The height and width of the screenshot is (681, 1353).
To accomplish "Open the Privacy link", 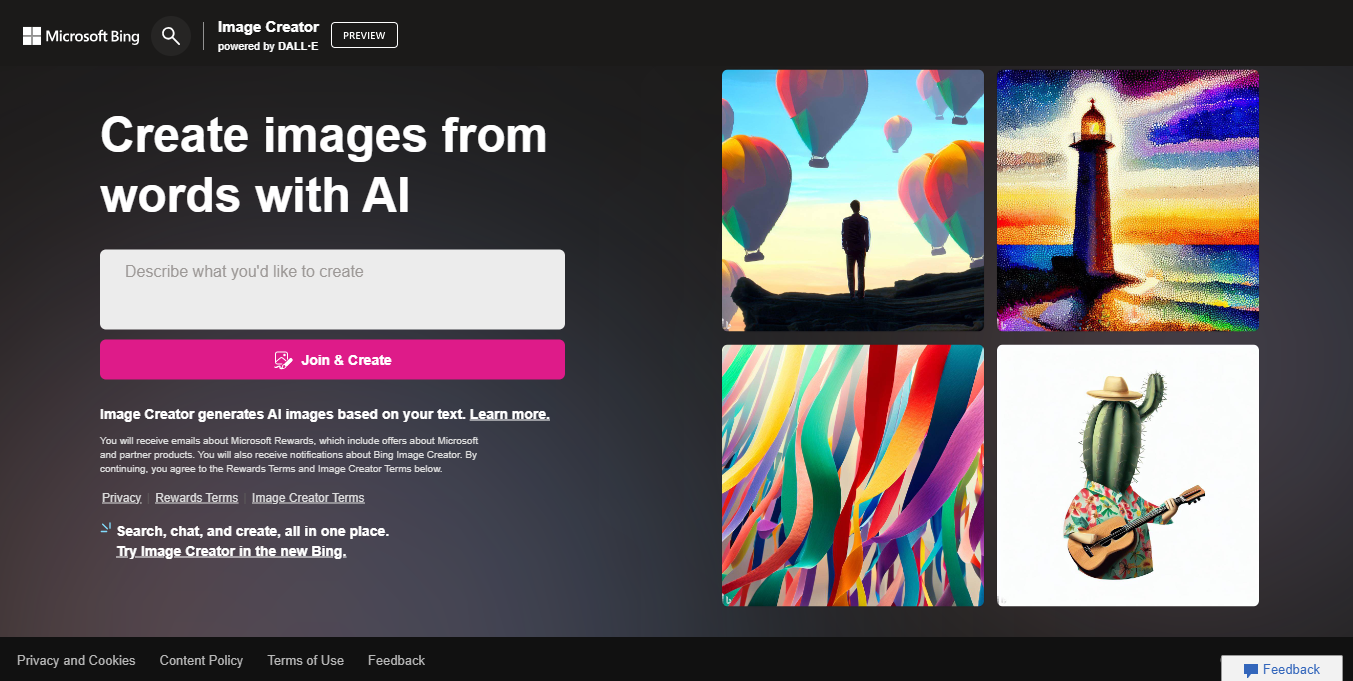I will (x=122, y=498).
